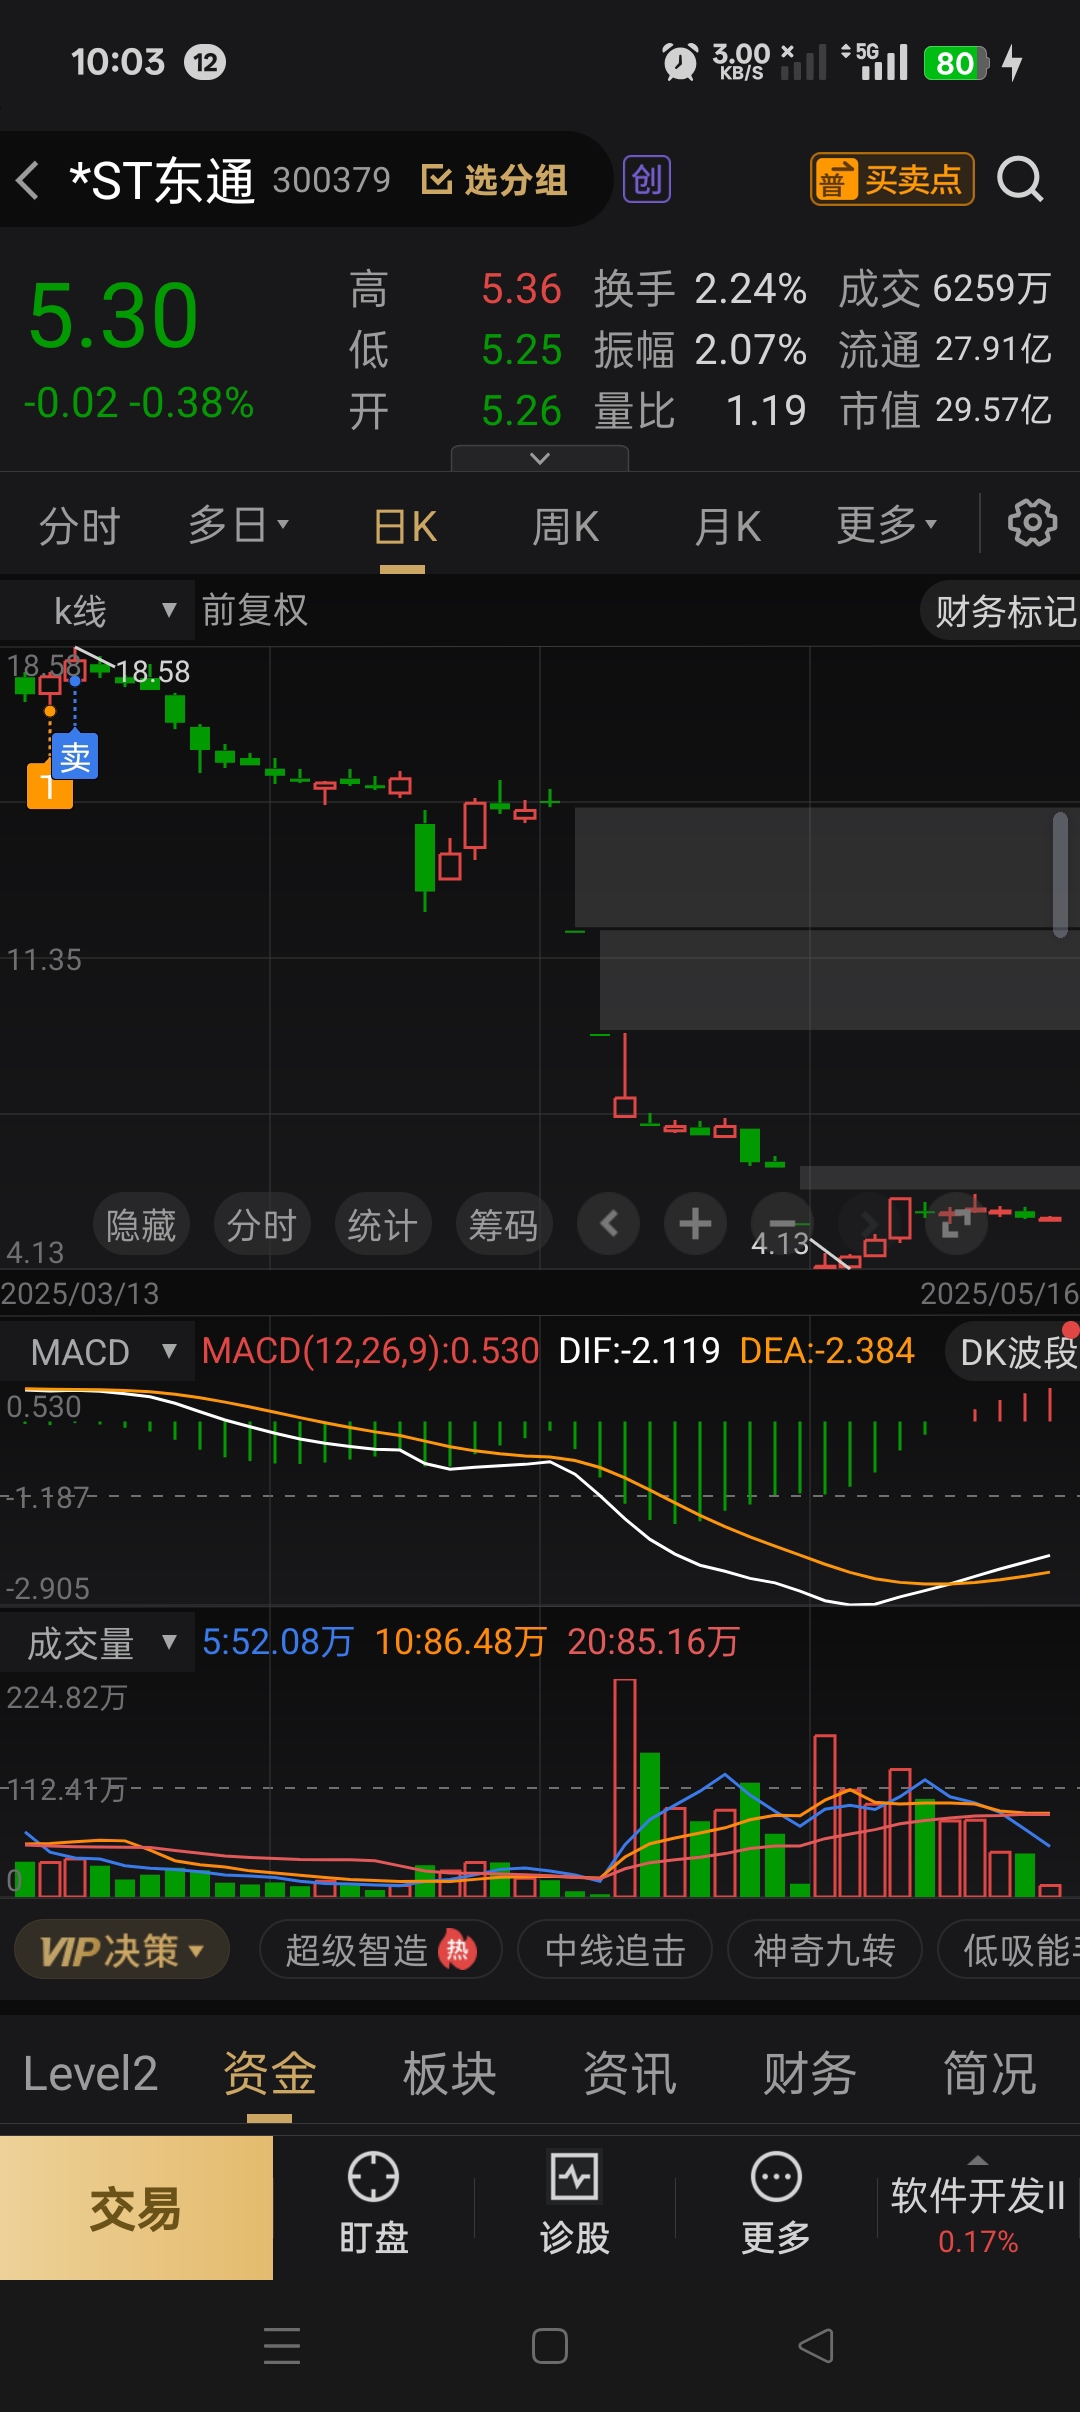This screenshot has width=1080, height=2412.
Task: Switch to the 简况 tab
Action: pyautogui.click(x=990, y=2073)
